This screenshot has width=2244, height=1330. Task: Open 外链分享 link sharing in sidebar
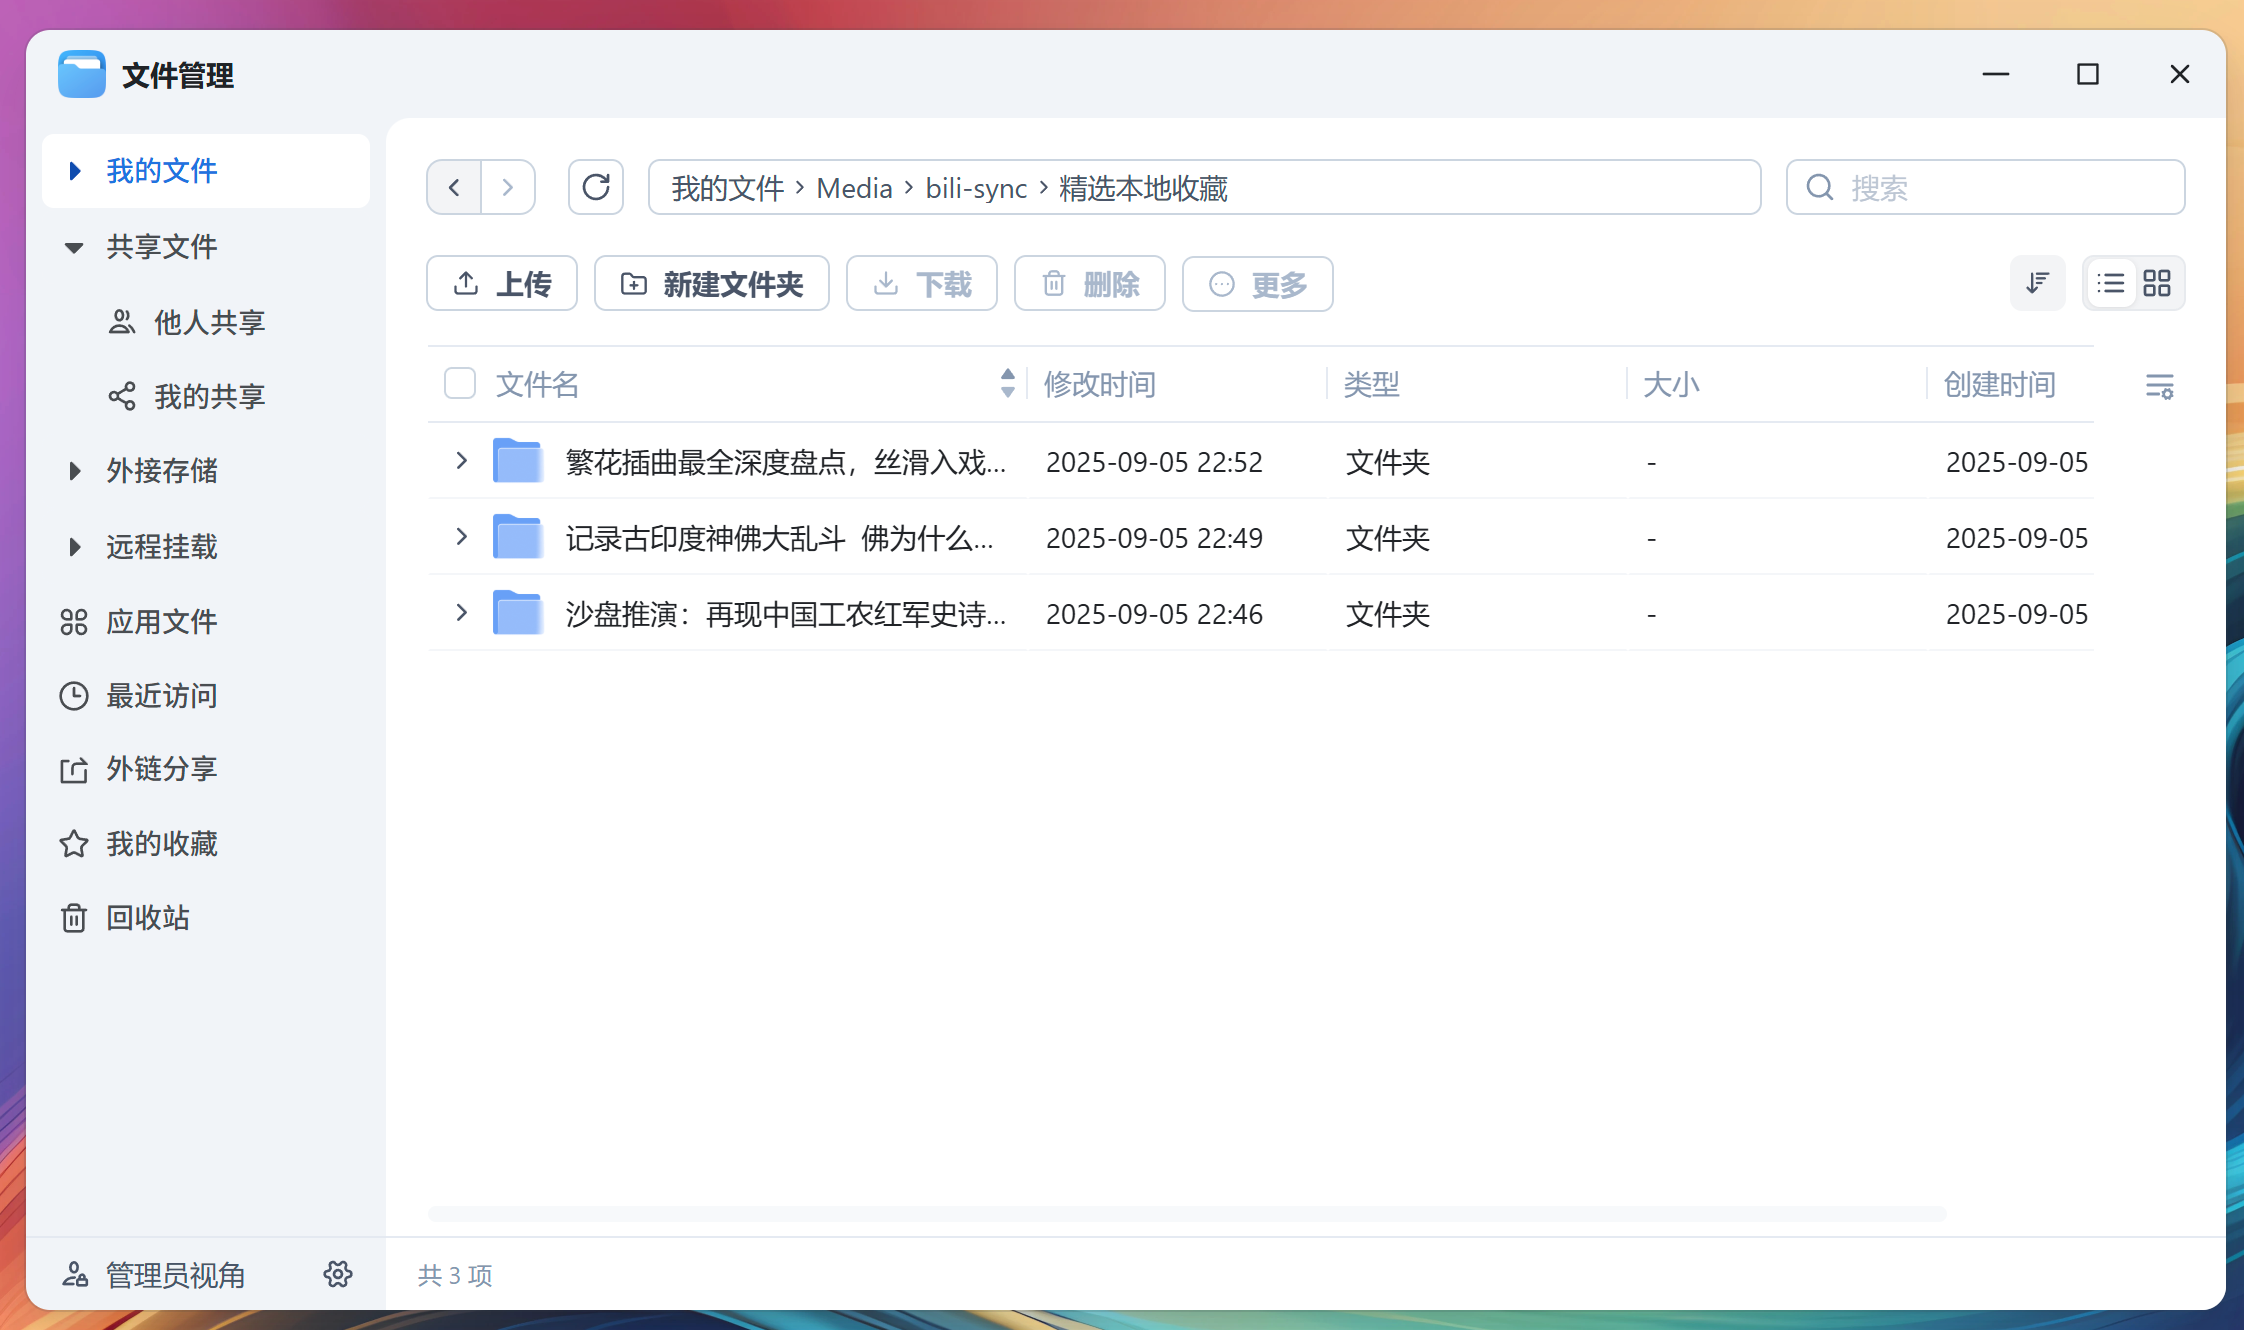[x=162, y=769]
